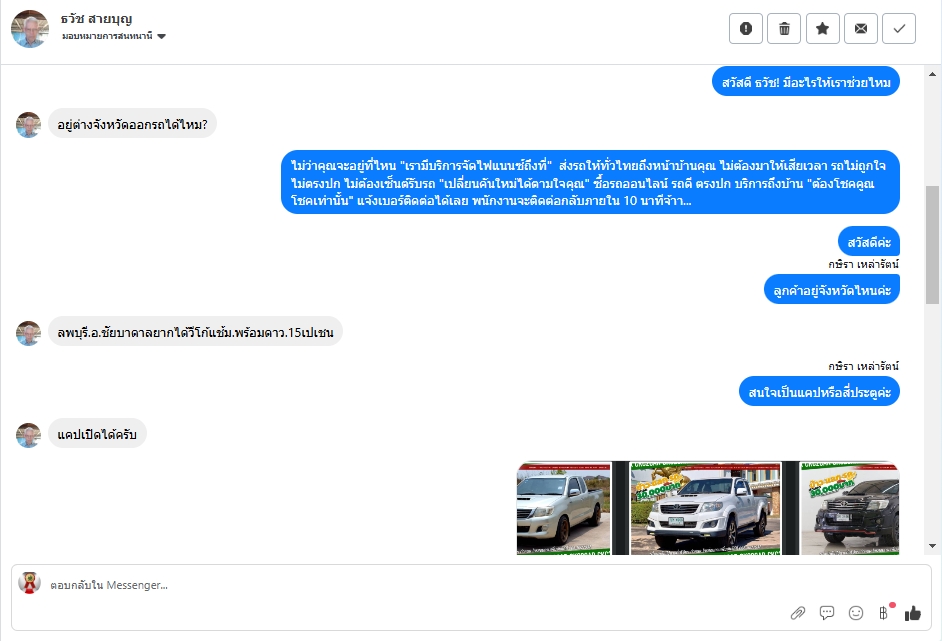Delete the conversation with the trash icon
The height and width of the screenshot is (641, 942).
pos(784,28)
